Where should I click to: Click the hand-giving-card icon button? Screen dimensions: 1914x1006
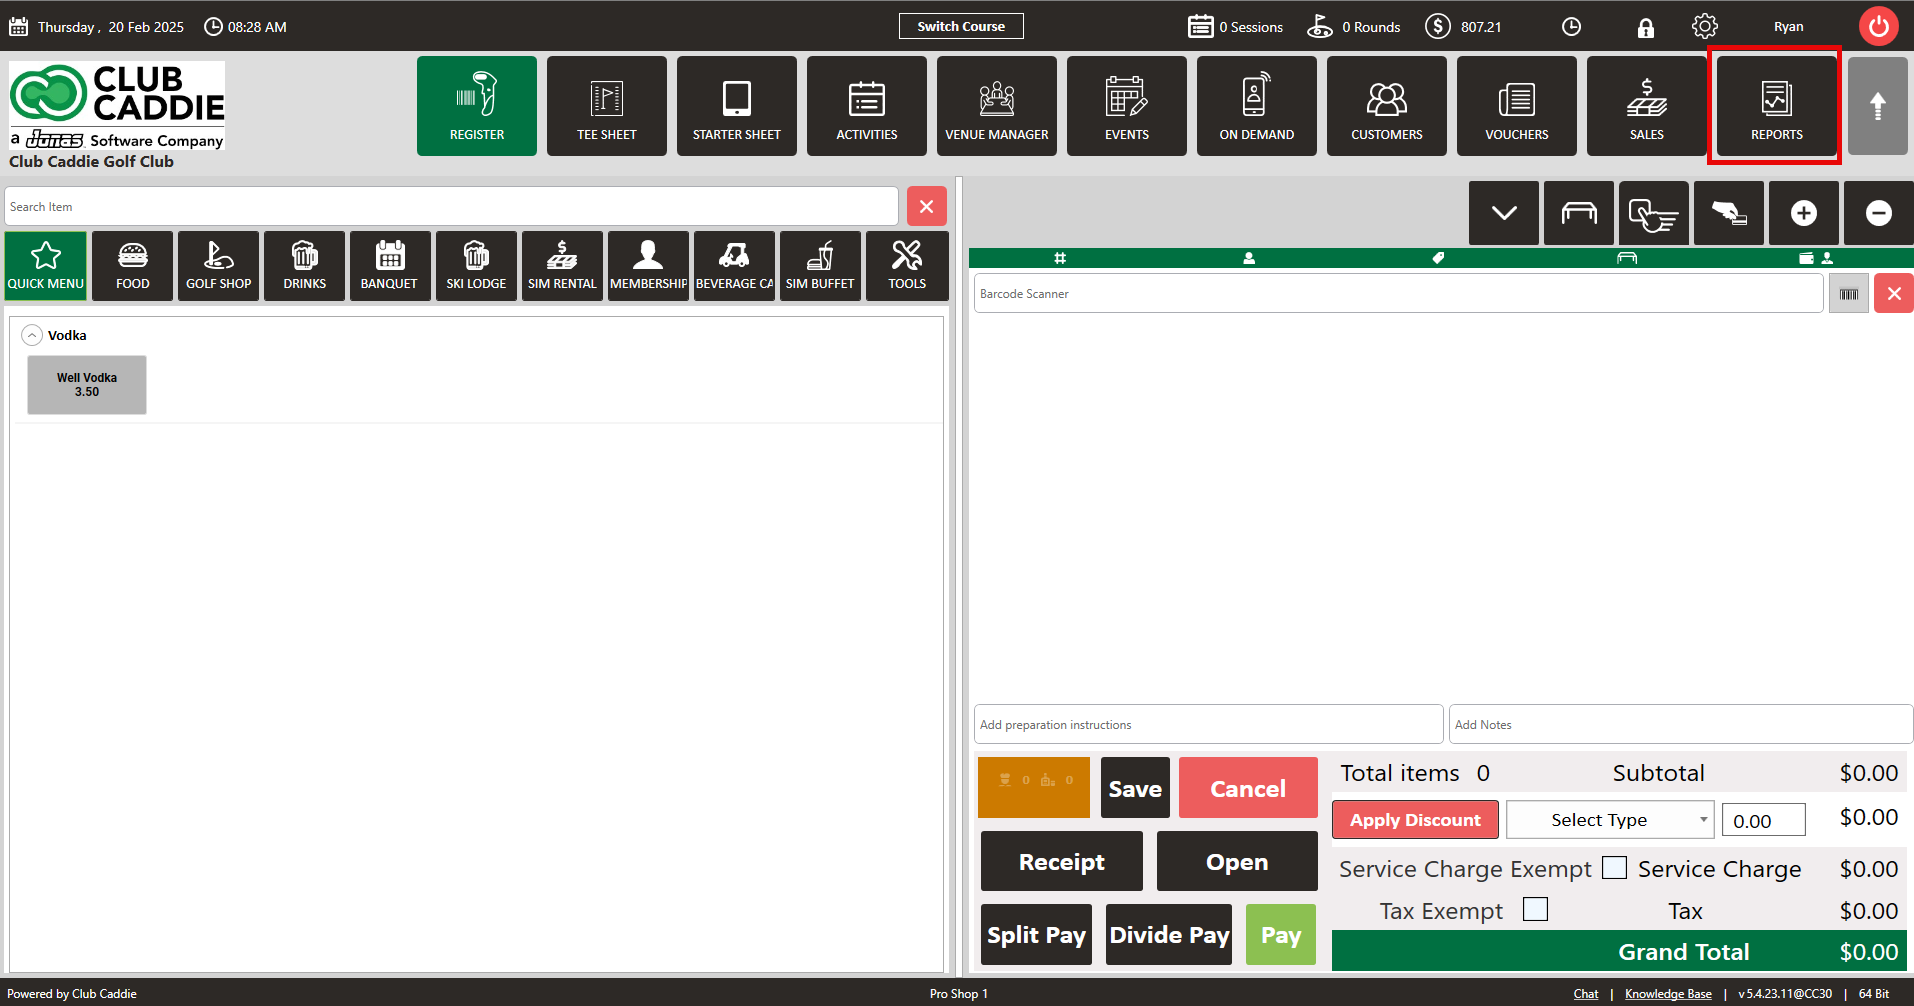click(1729, 213)
